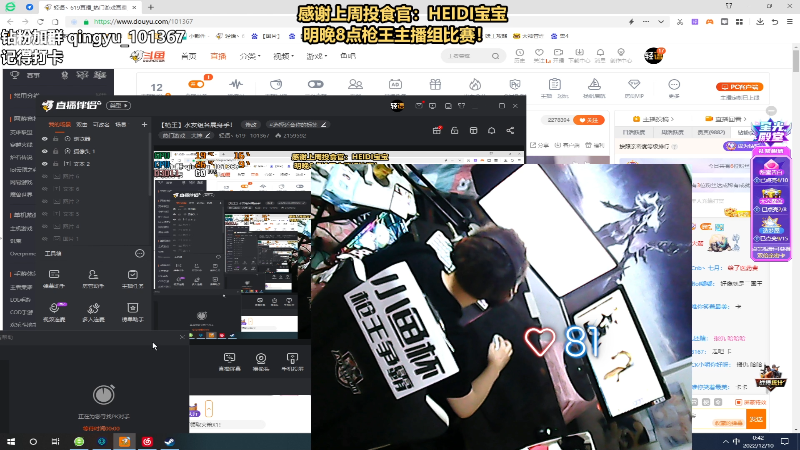
Task: Click the Douyu search input field
Action: point(467,56)
